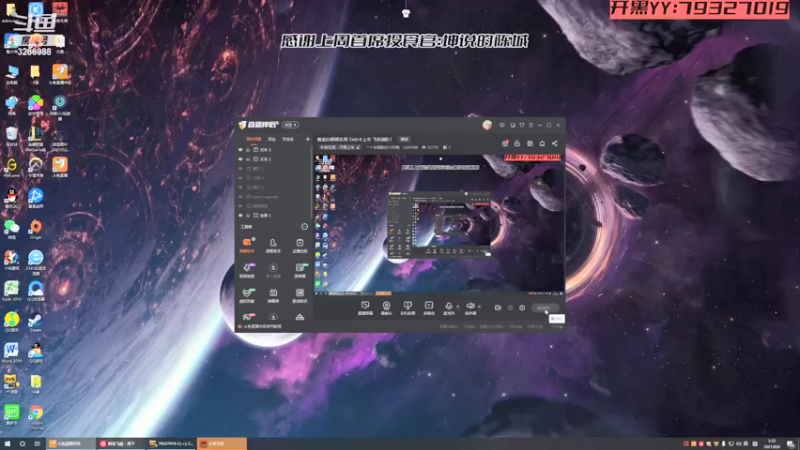Screen dimensions: 800x450
Task: Click the stream preview canvas
Action: (439, 224)
